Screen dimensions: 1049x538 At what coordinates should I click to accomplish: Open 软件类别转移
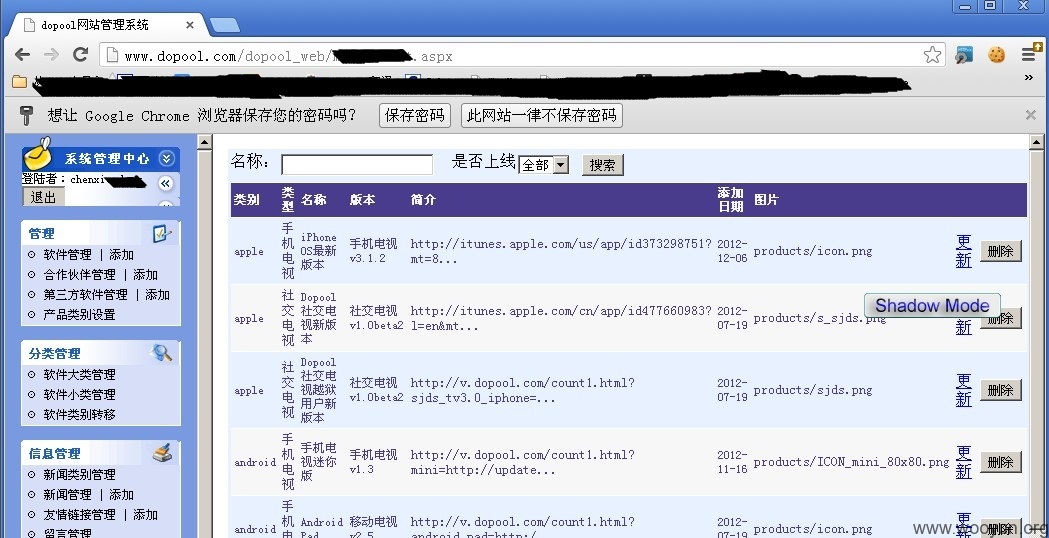(80, 415)
